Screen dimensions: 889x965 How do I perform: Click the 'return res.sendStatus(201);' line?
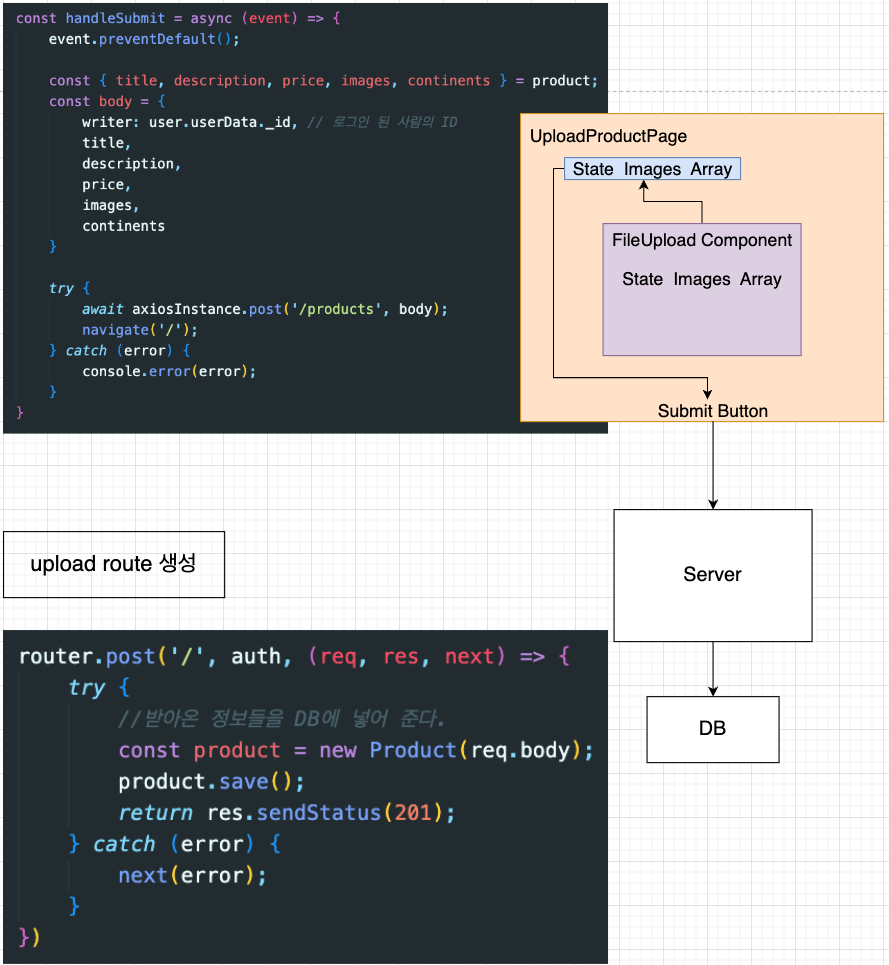pyautogui.click(x=287, y=813)
